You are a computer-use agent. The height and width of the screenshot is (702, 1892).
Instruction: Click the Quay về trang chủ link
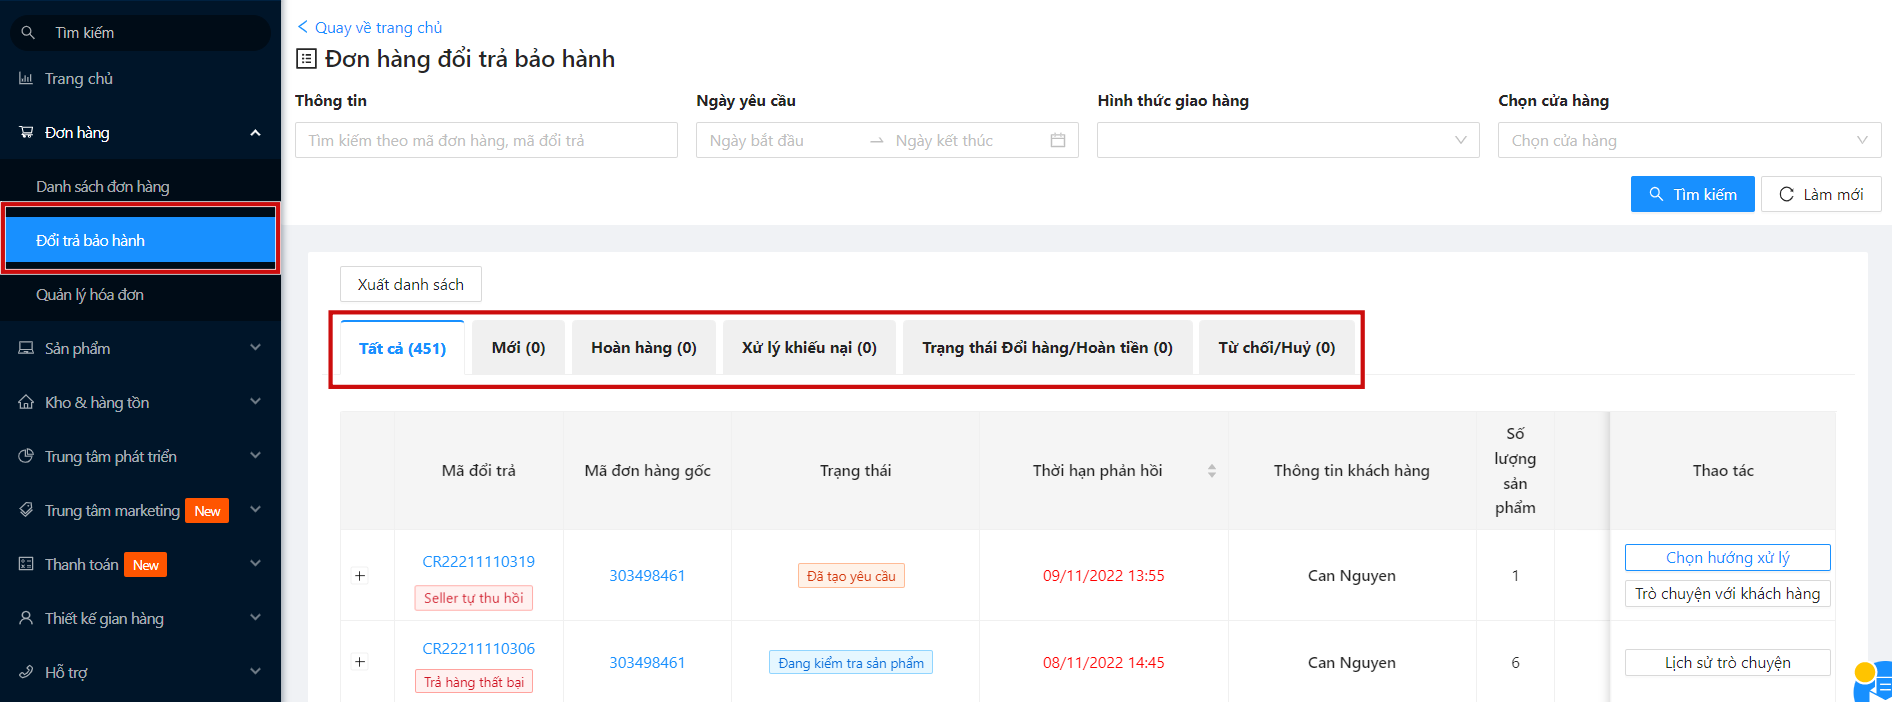370,28
